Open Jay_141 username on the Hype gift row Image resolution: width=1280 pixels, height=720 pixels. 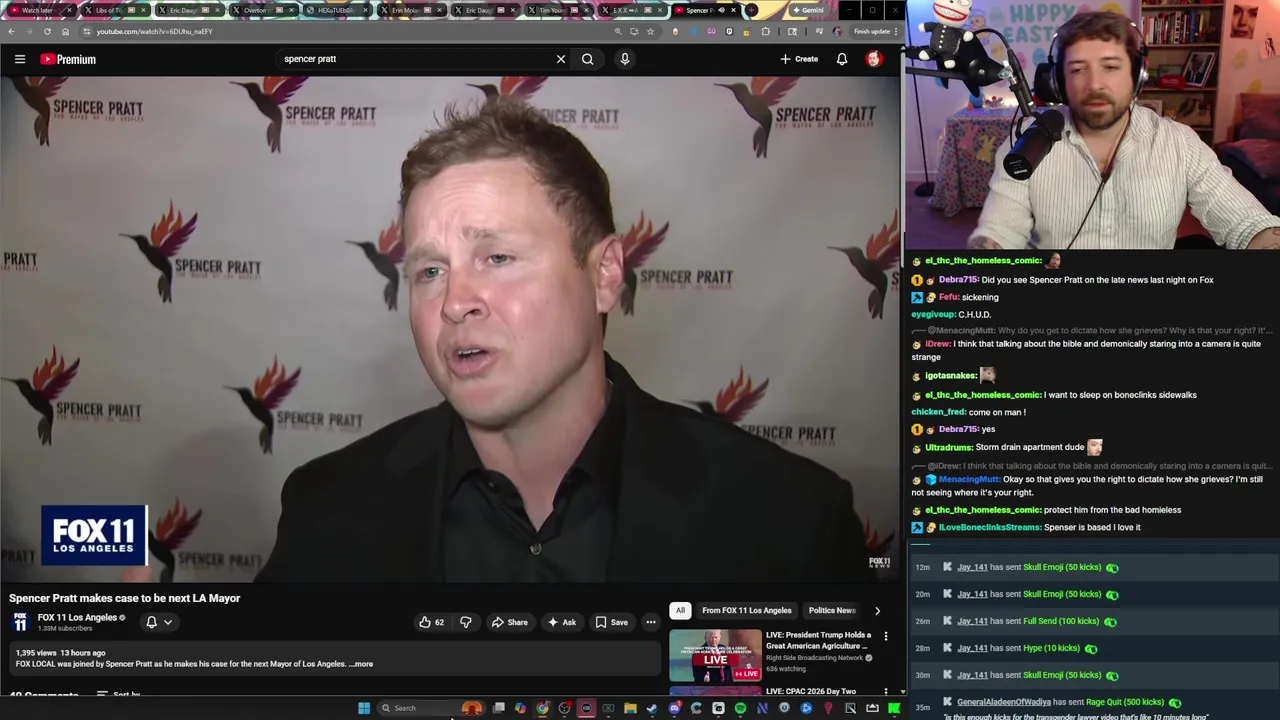(972, 648)
